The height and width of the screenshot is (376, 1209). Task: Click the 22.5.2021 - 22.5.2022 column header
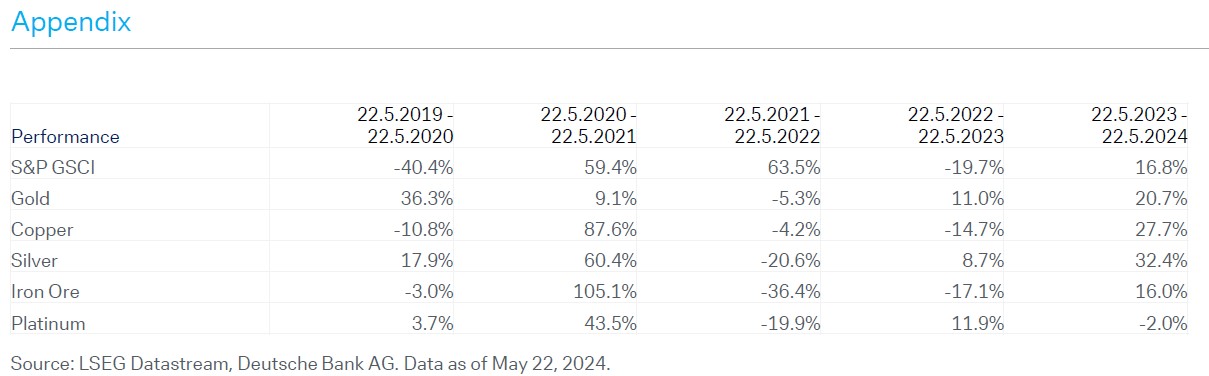(773, 126)
